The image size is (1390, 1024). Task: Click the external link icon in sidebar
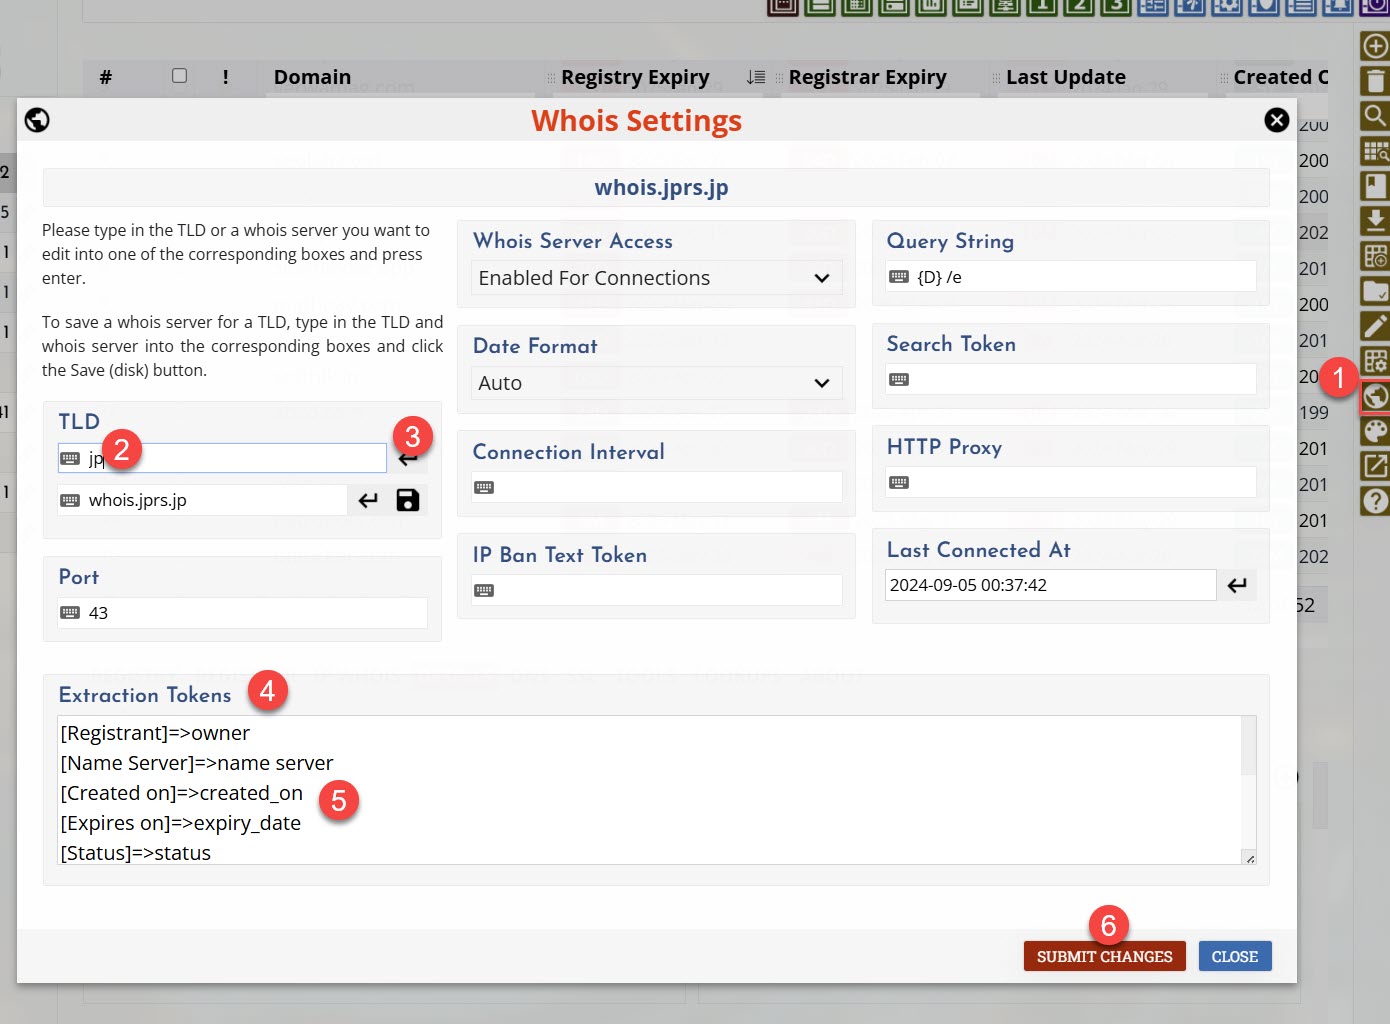1375,466
